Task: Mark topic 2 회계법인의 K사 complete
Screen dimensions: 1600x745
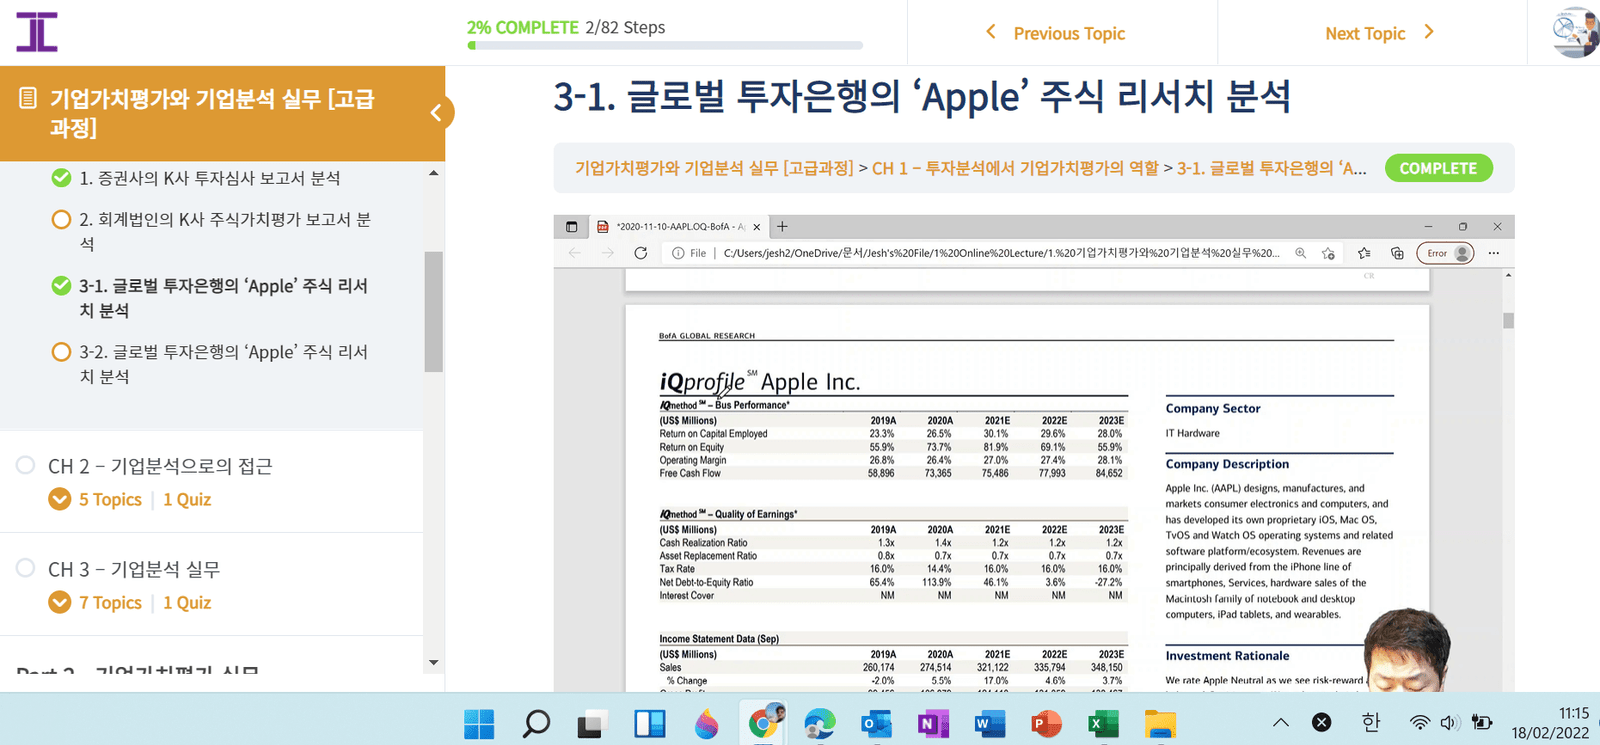Action: click(x=61, y=219)
